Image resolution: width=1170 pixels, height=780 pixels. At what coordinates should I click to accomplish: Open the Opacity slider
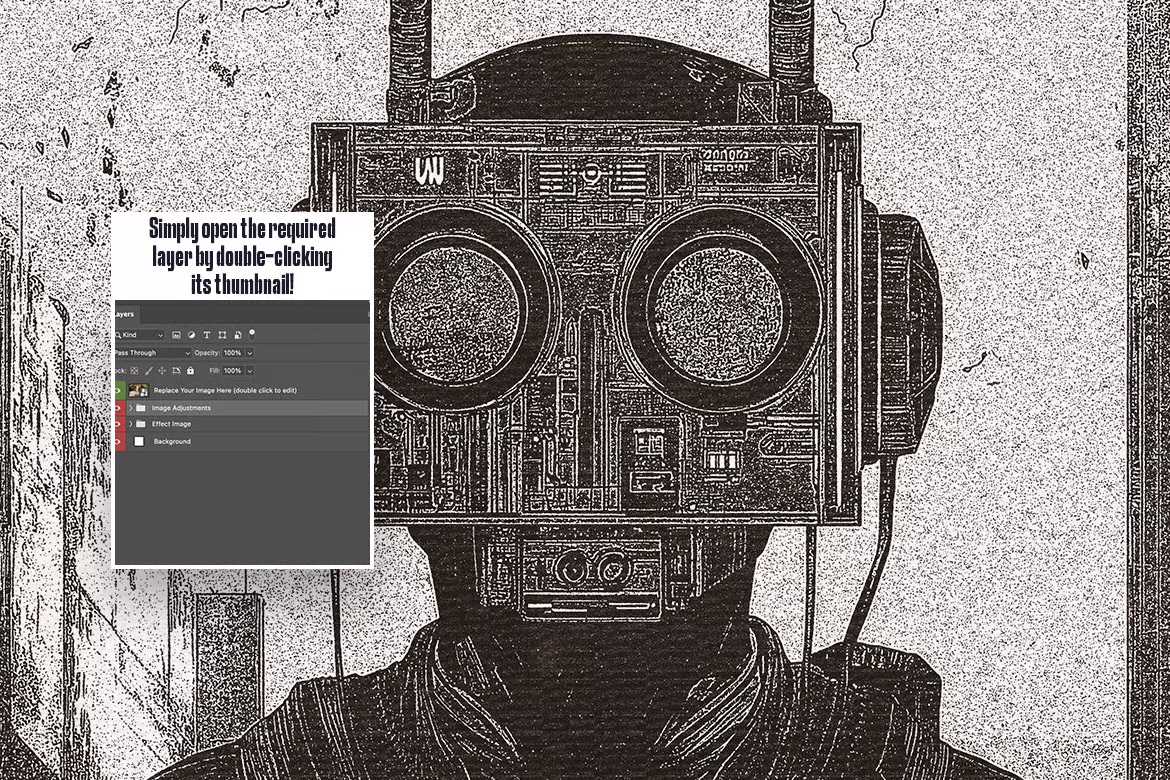248,353
